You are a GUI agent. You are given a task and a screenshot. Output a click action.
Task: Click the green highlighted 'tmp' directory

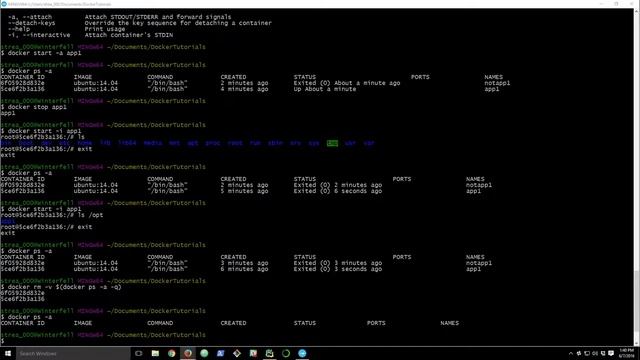pyautogui.click(x=332, y=143)
